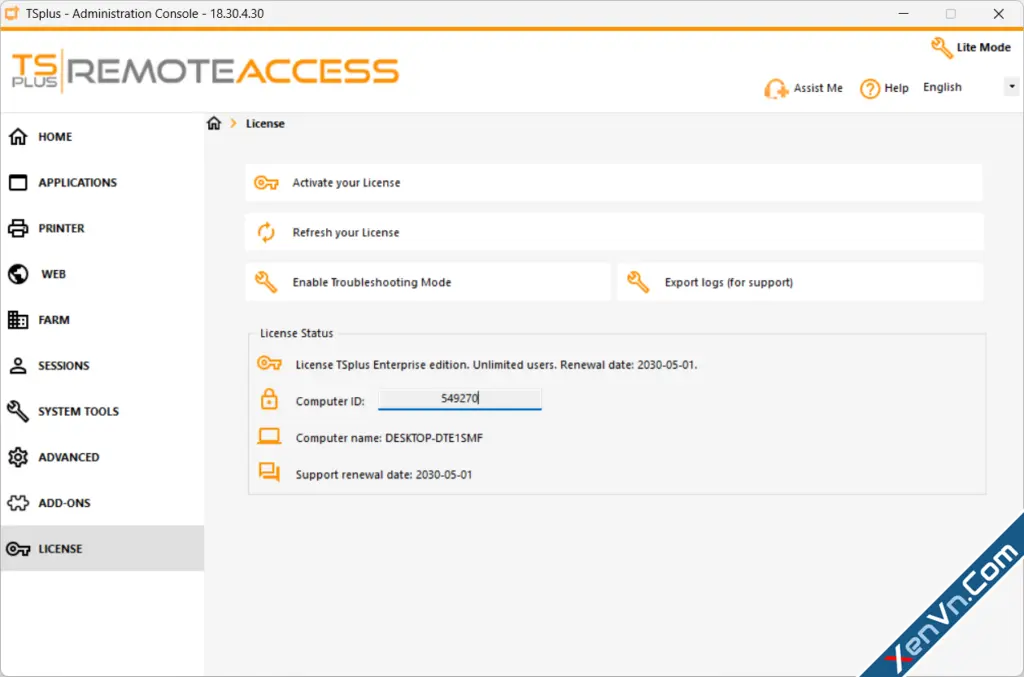Click the License breadcrumb text
Viewport: 1024px width, 677px height.
pyautogui.click(x=265, y=123)
